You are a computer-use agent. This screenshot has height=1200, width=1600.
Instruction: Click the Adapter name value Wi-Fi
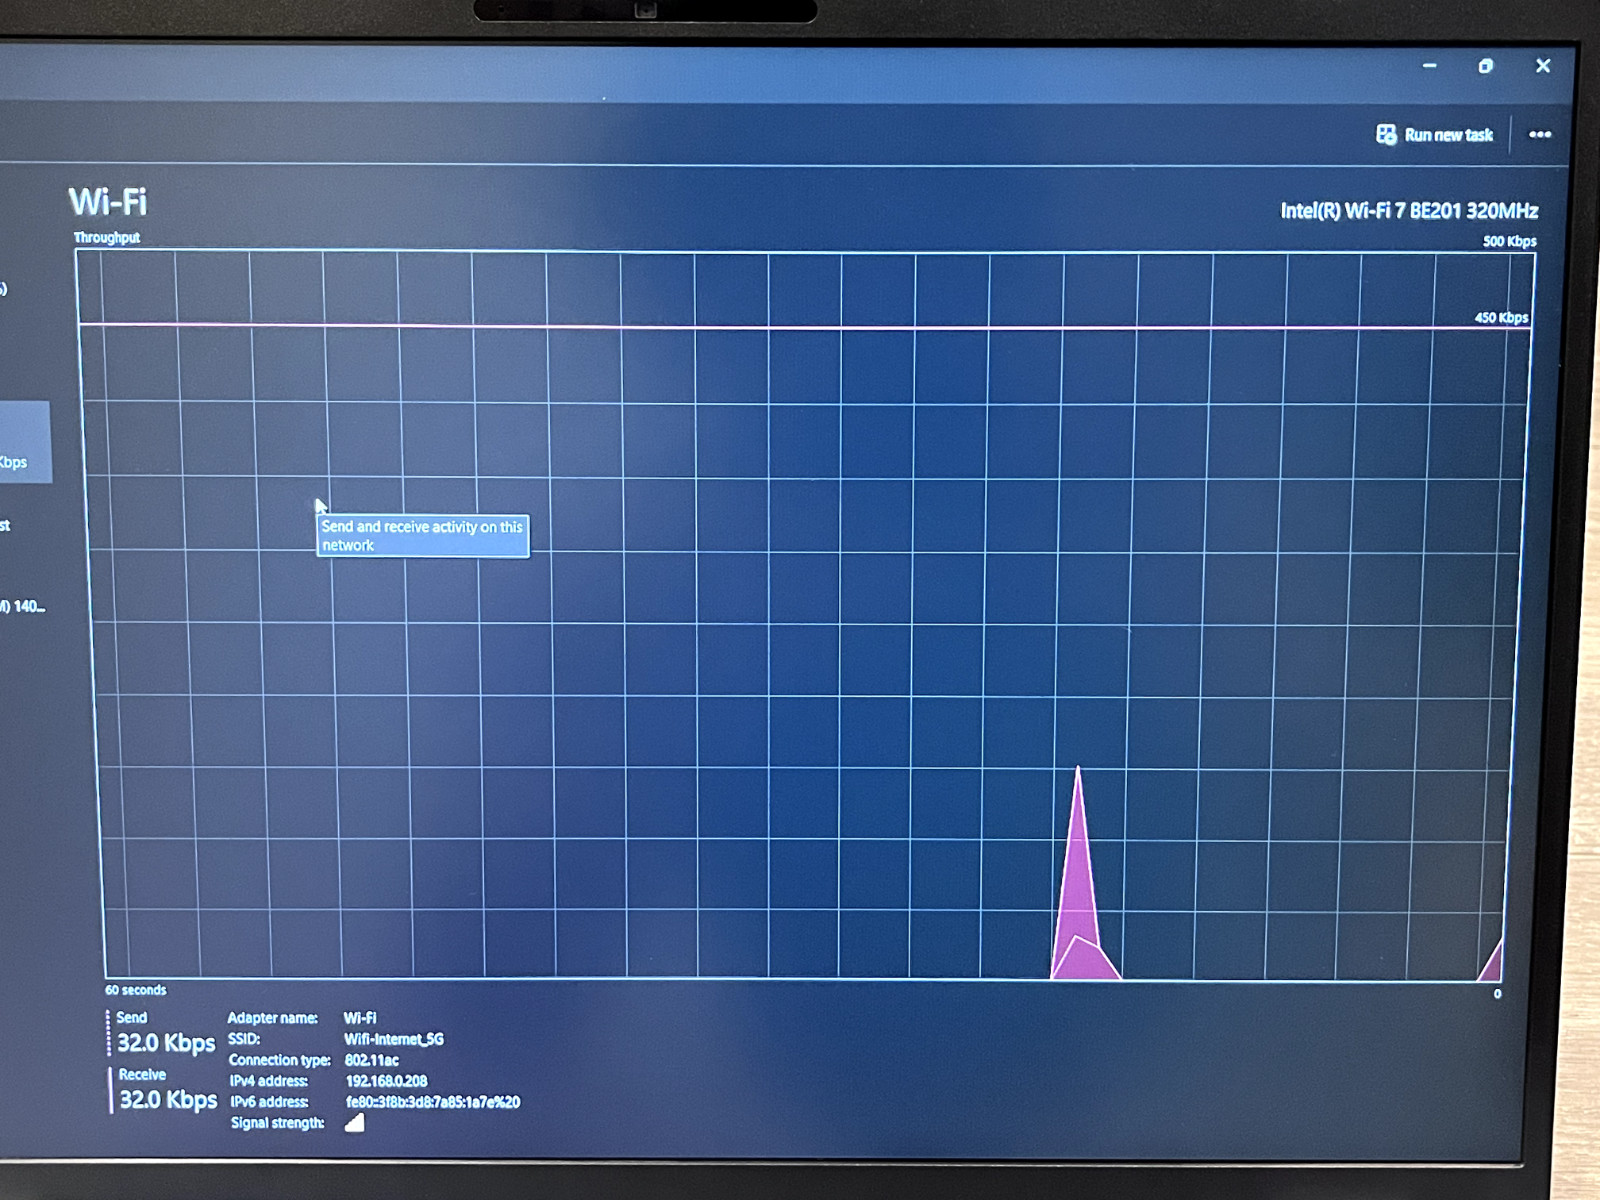click(360, 1018)
